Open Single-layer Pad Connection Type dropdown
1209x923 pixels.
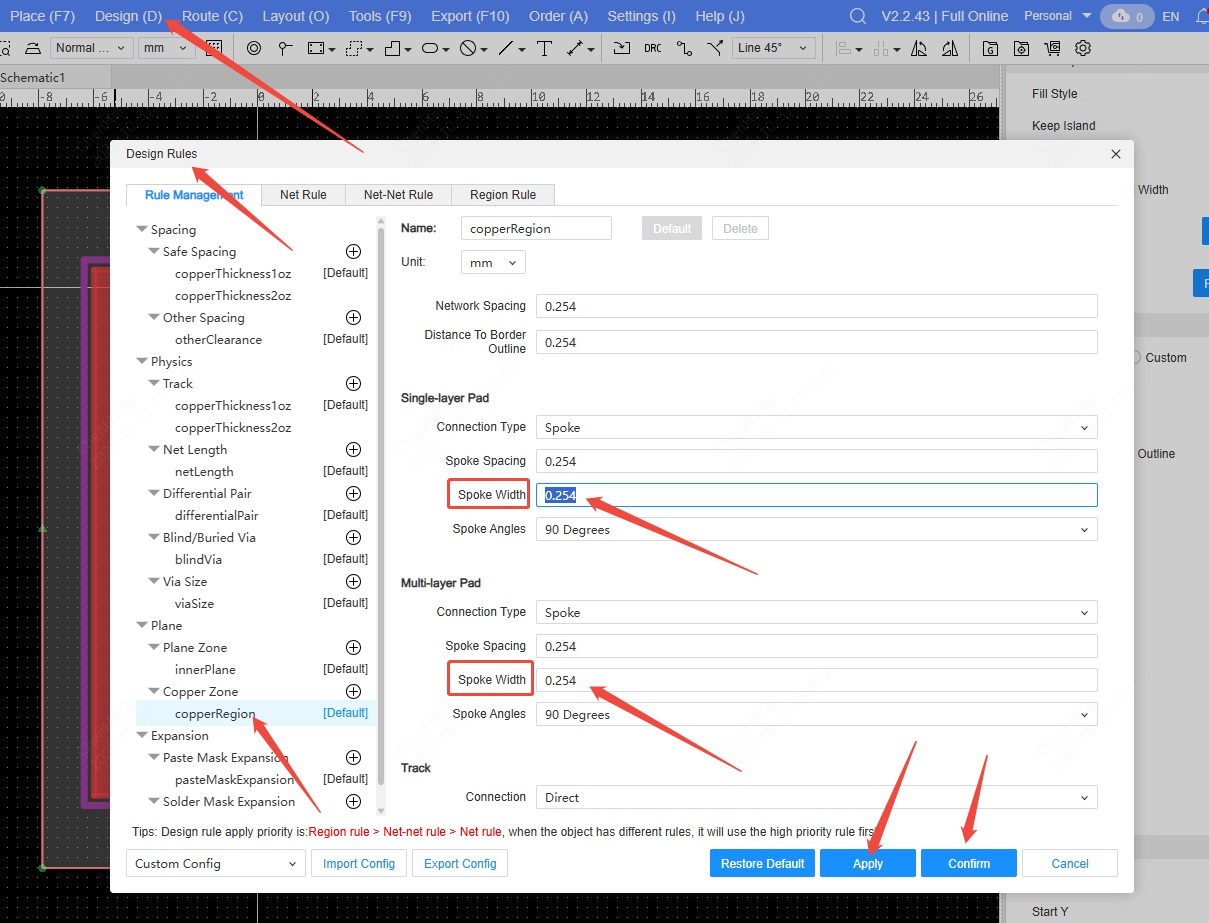(816, 428)
